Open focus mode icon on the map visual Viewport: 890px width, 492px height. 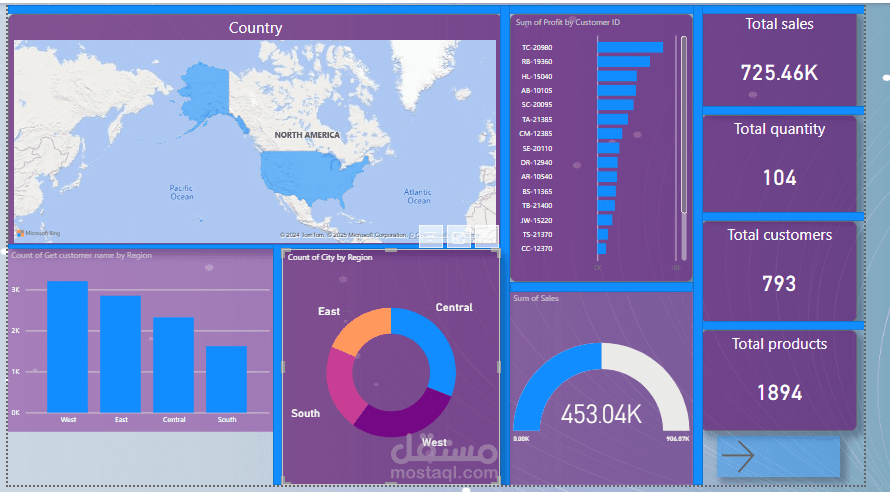point(459,237)
